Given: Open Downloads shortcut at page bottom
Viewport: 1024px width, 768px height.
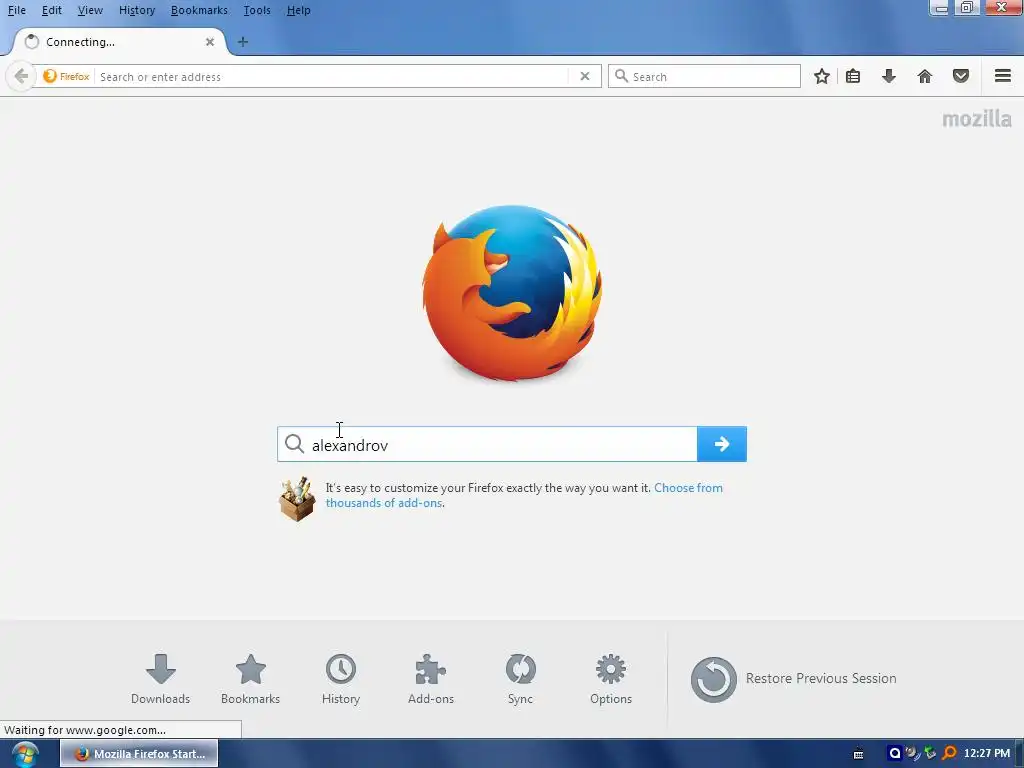Looking at the screenshot, I should tap(161, 679).
